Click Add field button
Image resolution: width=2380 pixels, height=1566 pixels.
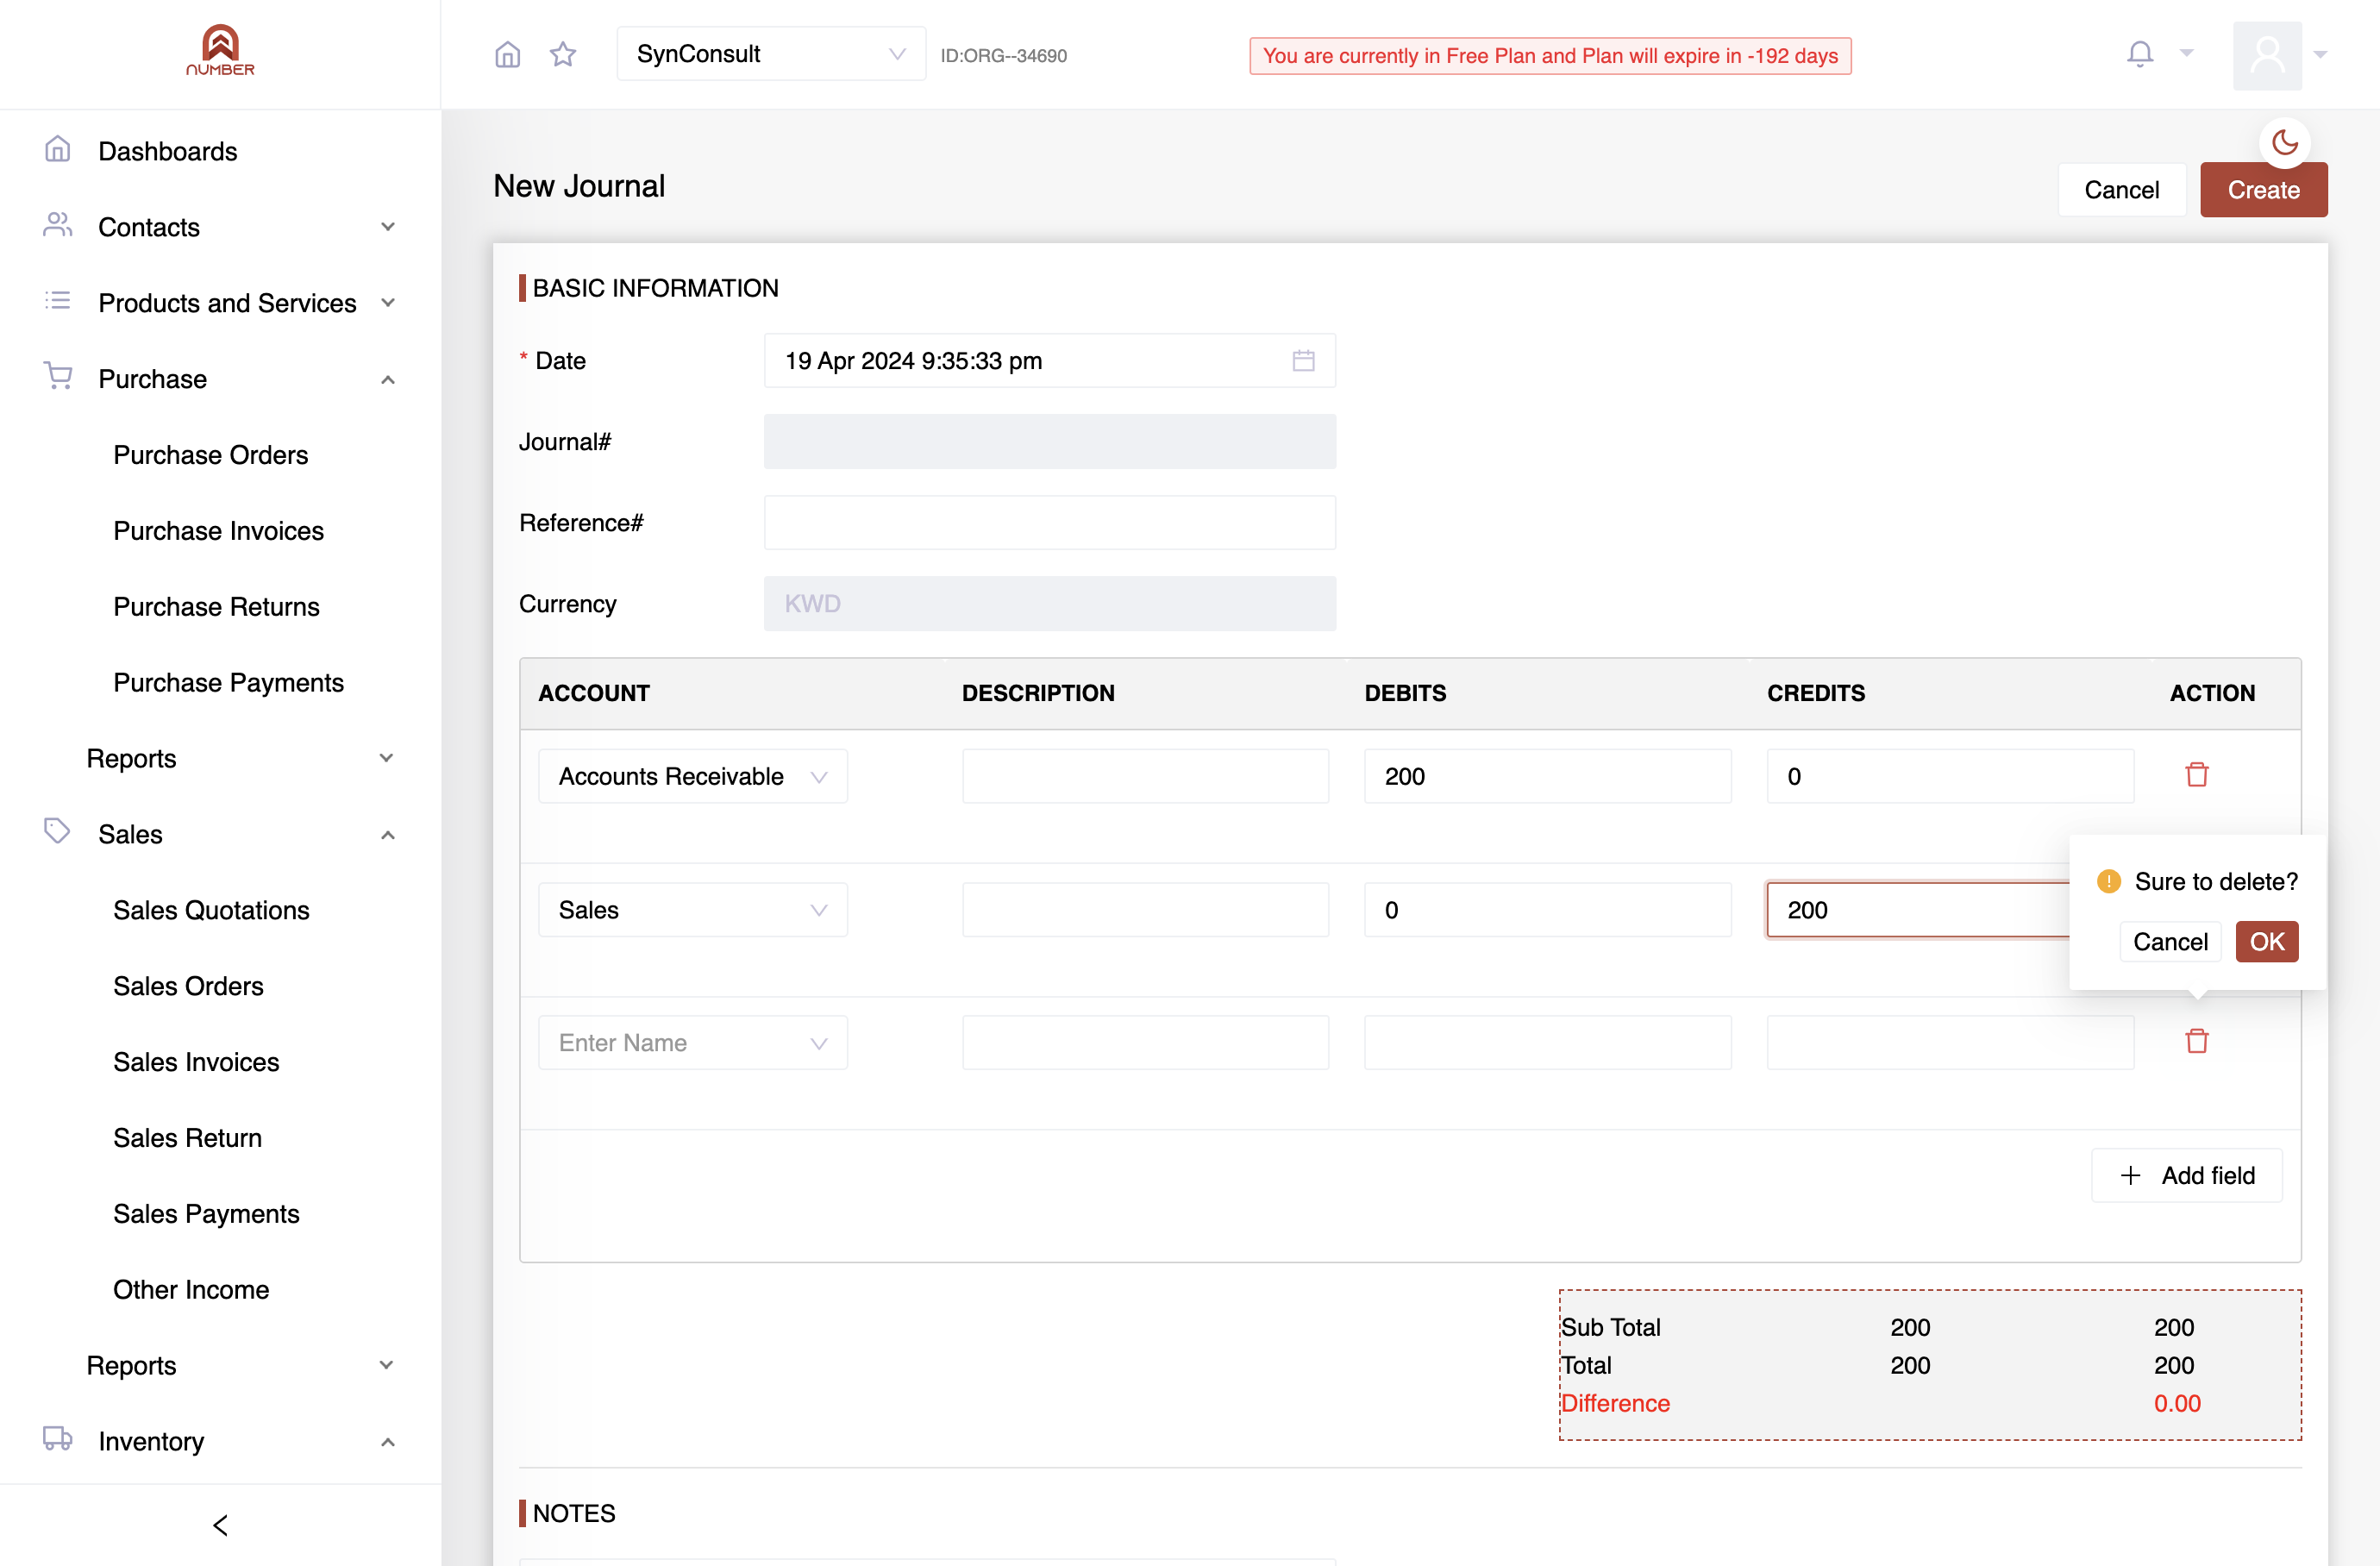pos(2187,1176)
